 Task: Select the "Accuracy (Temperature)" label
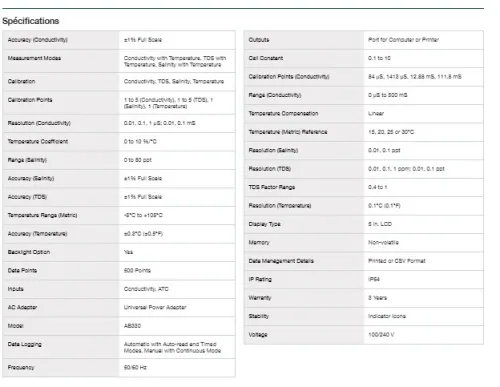tap(38, 234)
